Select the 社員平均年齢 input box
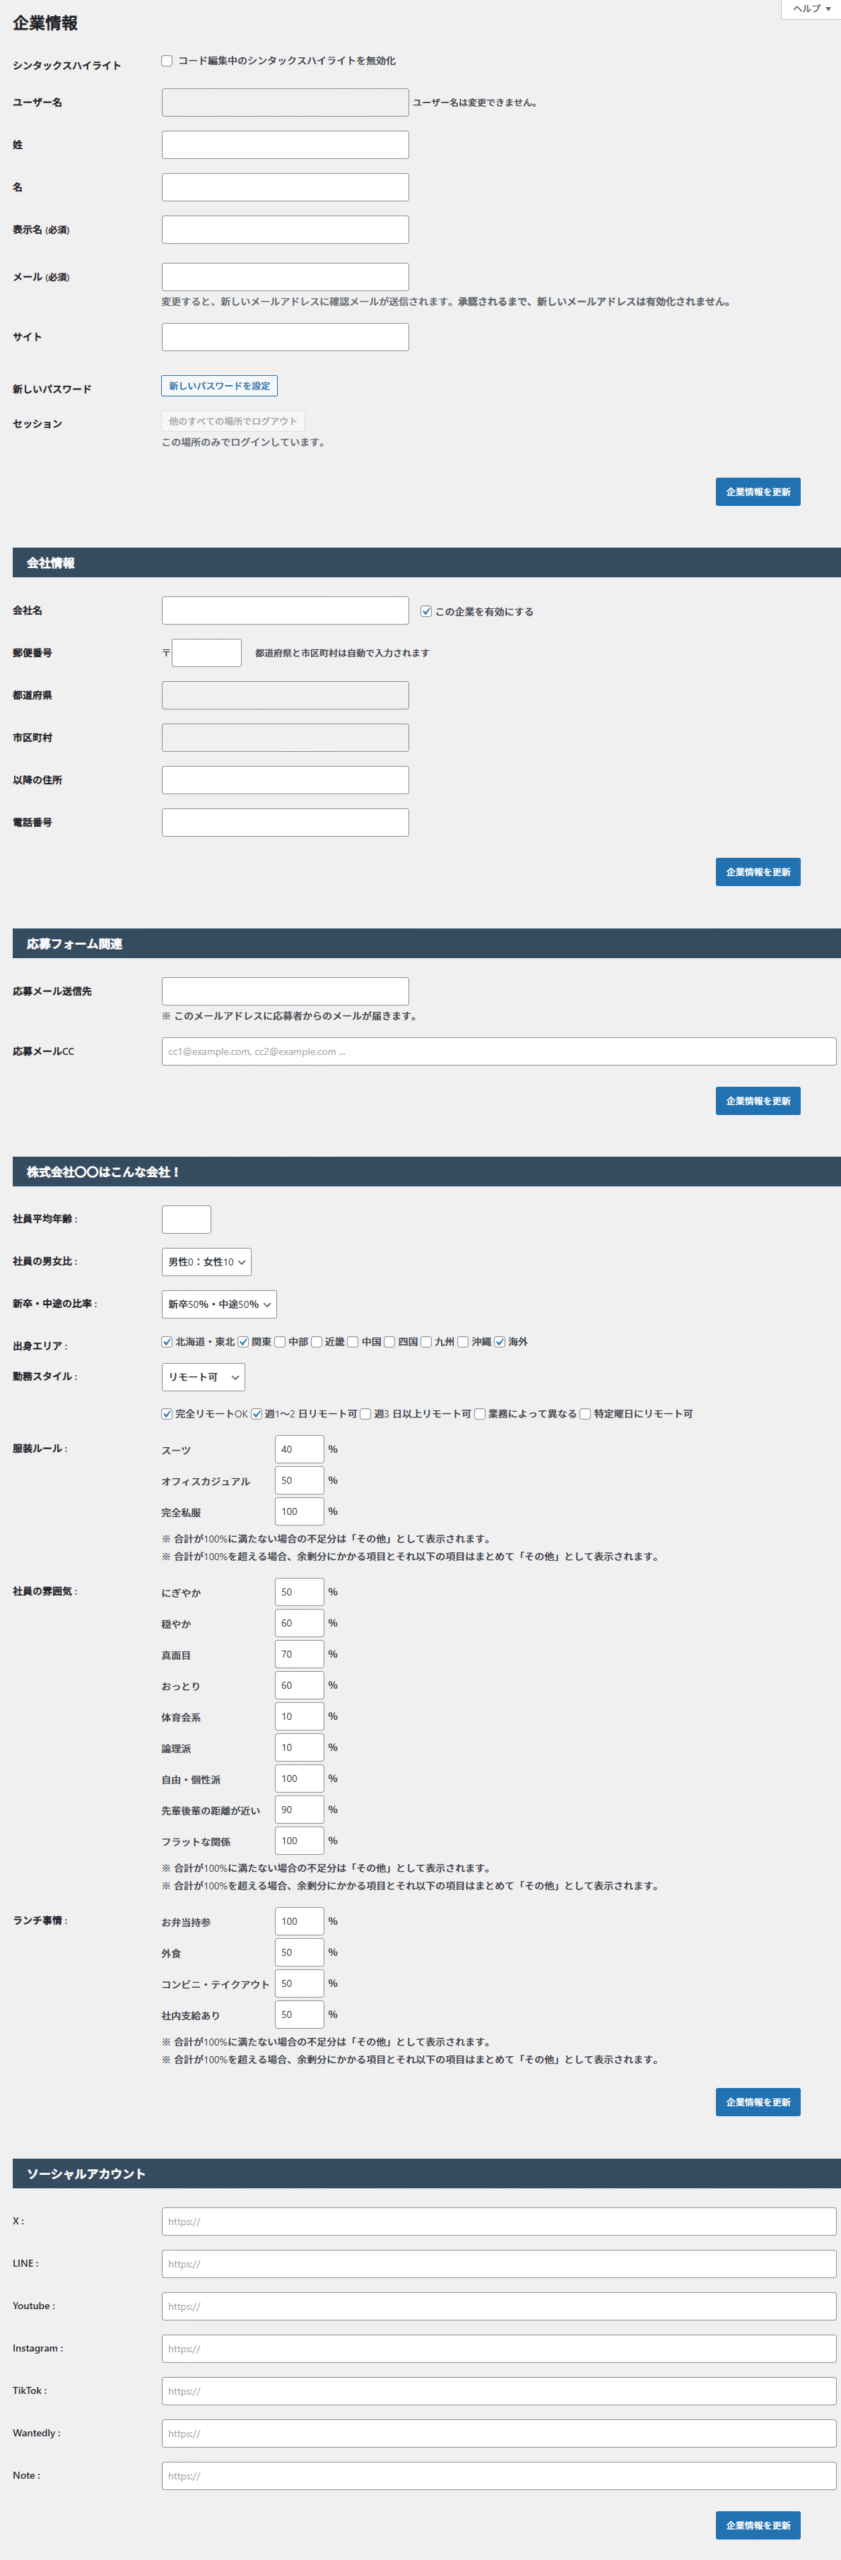 point(186,1220)
